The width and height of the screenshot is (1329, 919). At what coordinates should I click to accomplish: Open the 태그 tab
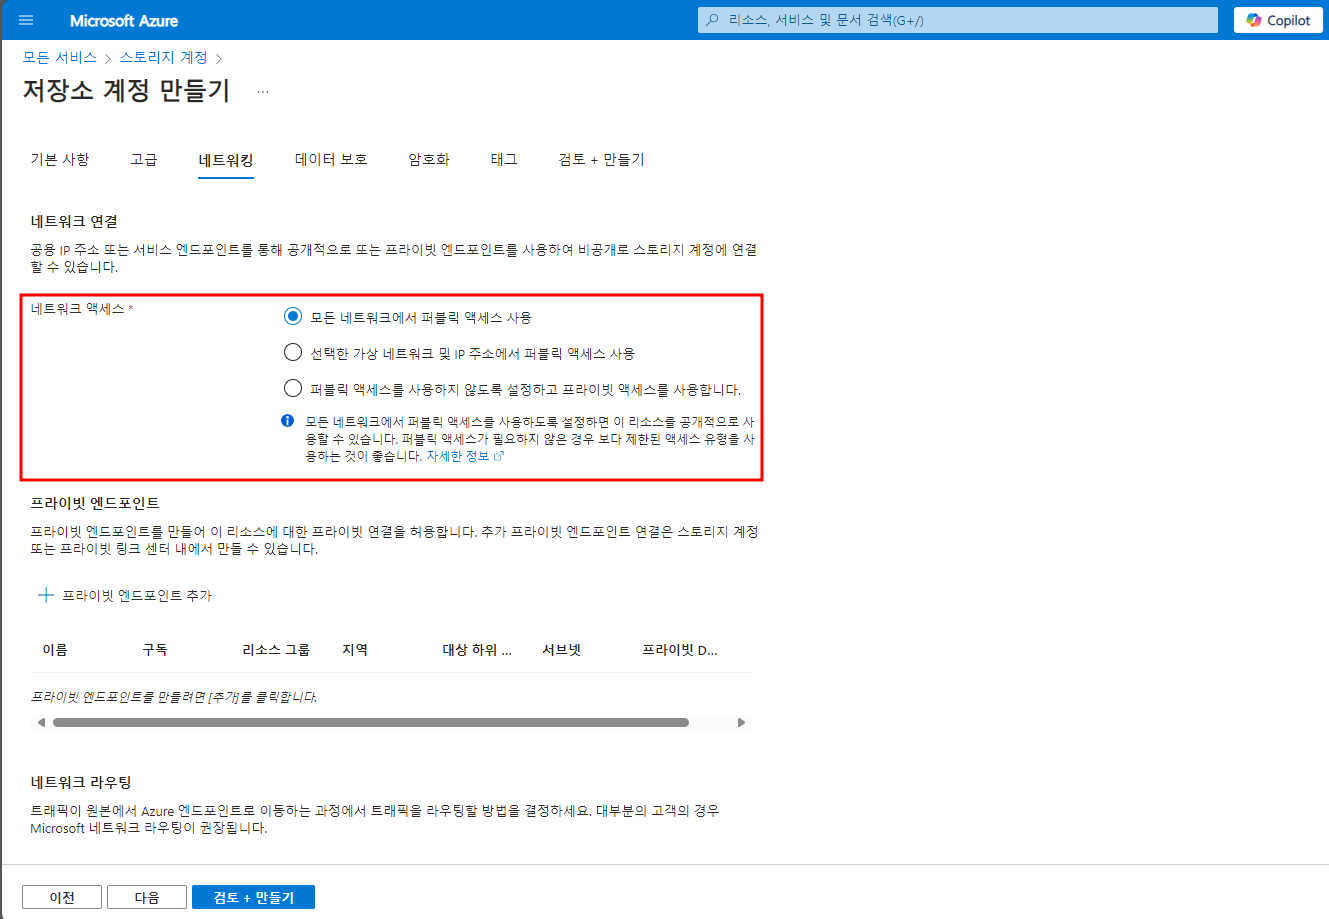click(504, 159)
